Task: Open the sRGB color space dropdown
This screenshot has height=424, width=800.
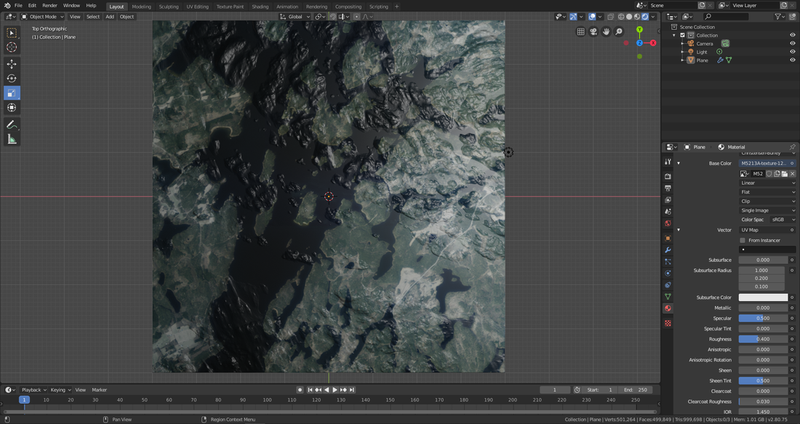Action: pyautogui.click(x=783, y=219)
